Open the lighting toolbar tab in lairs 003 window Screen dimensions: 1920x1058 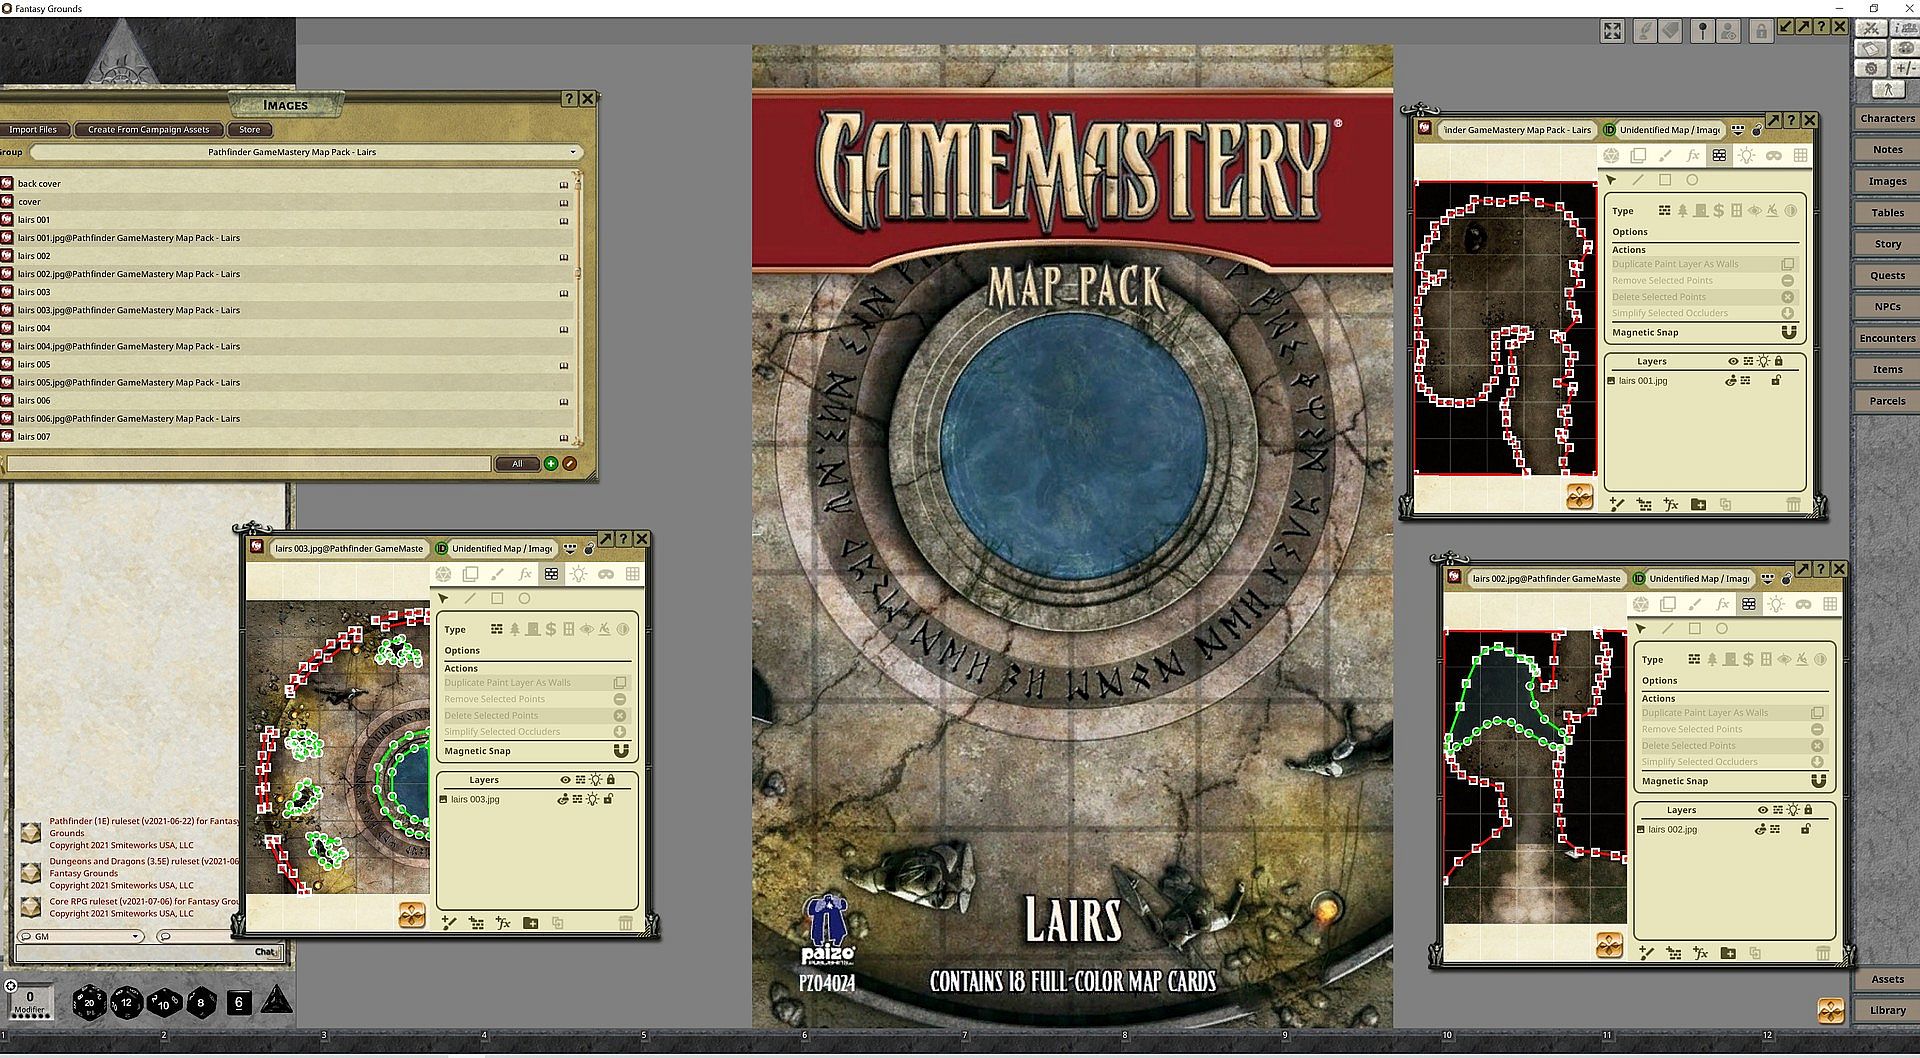point(578,574)
